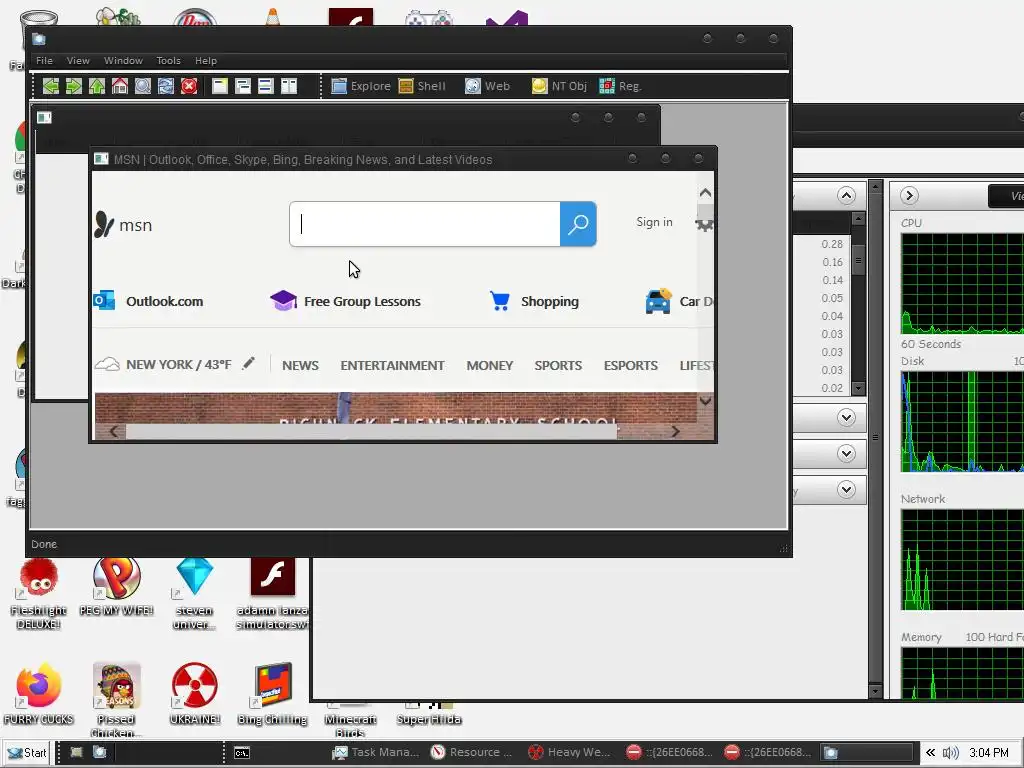Open the Explore view button

tap(360, 86)
